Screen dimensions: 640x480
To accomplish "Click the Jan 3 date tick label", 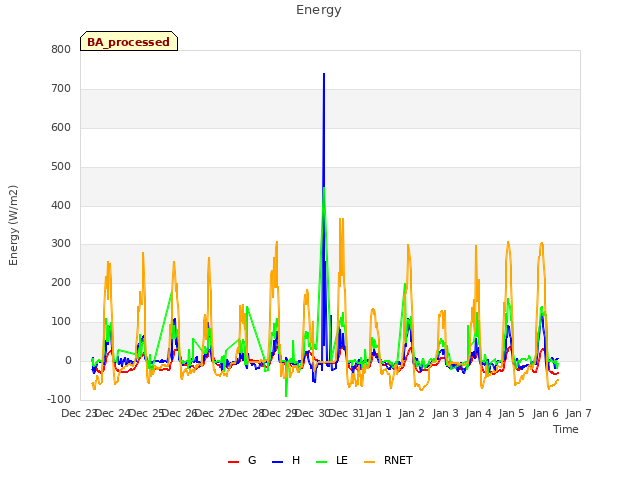I will (x=445, y=413).
